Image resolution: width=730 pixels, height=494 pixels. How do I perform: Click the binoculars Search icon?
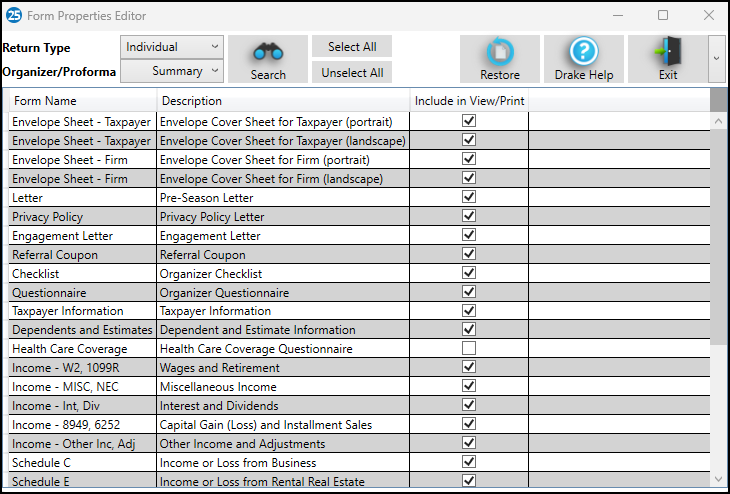(x=267, y=52)
